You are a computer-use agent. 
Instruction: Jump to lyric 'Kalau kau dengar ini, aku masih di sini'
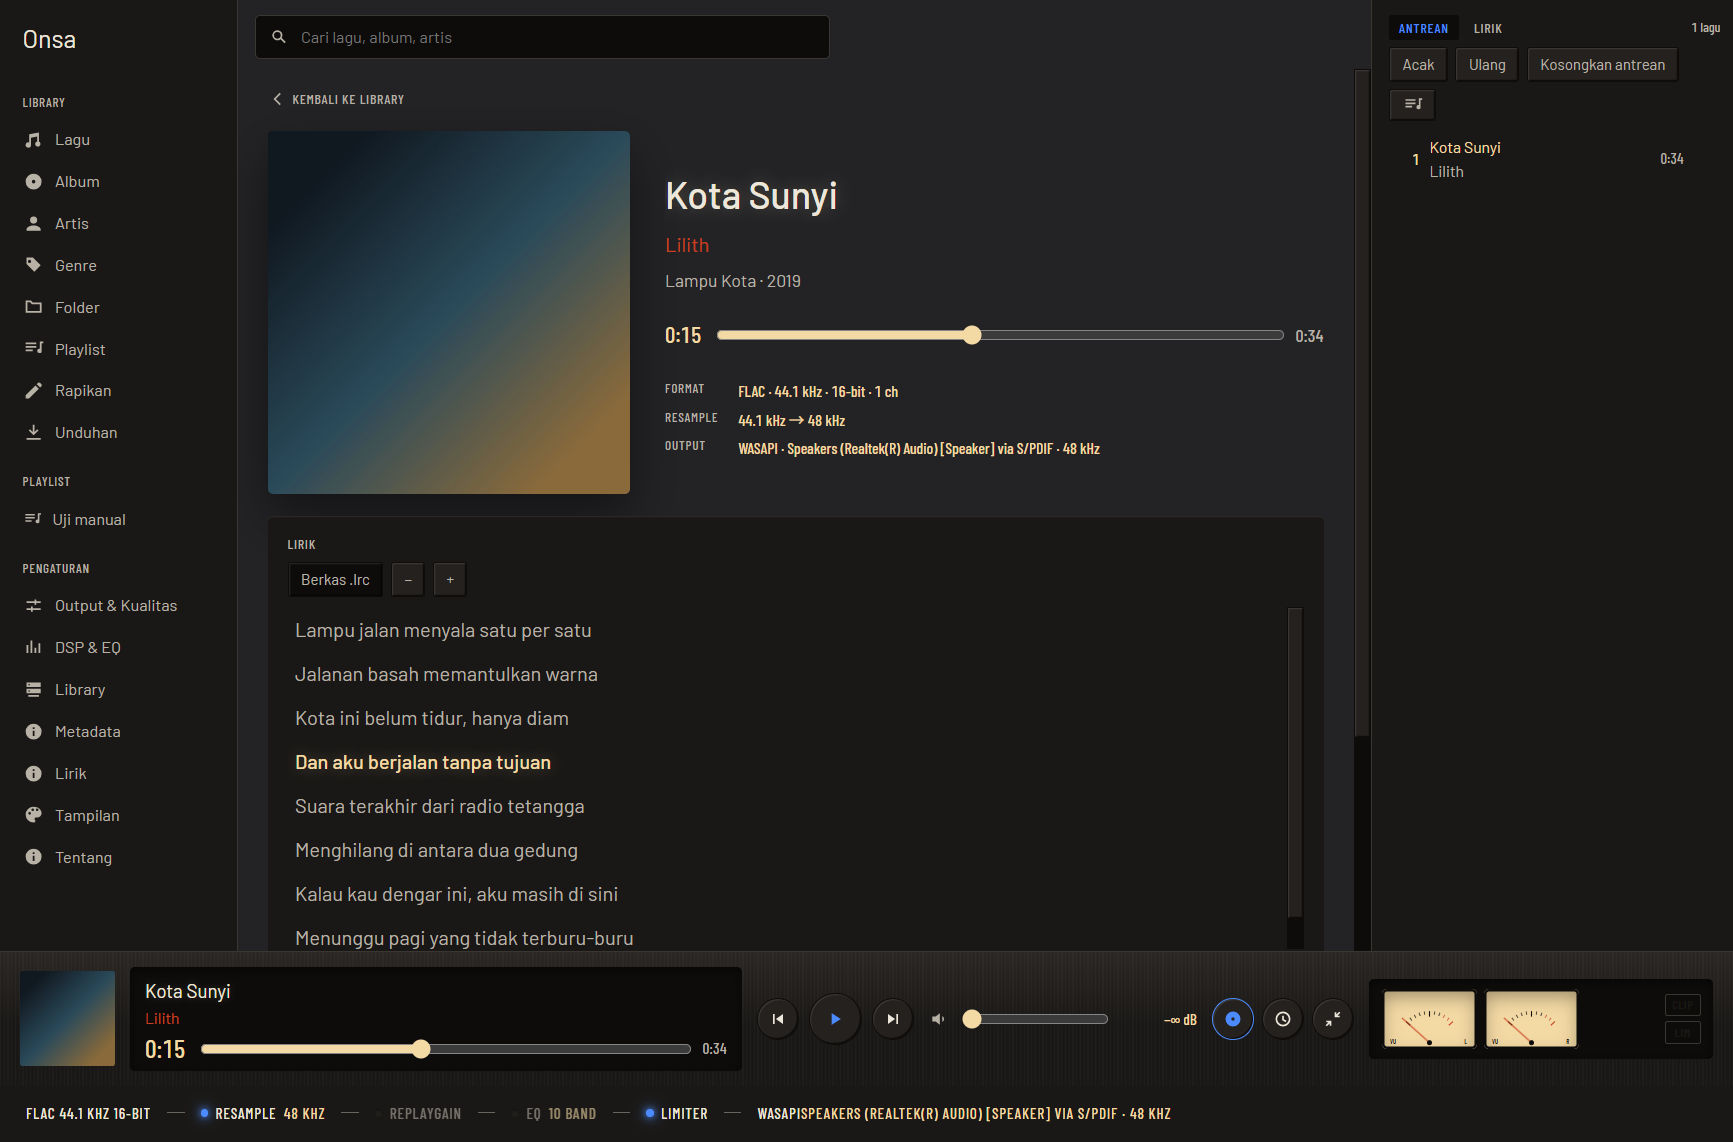[456, 895]
